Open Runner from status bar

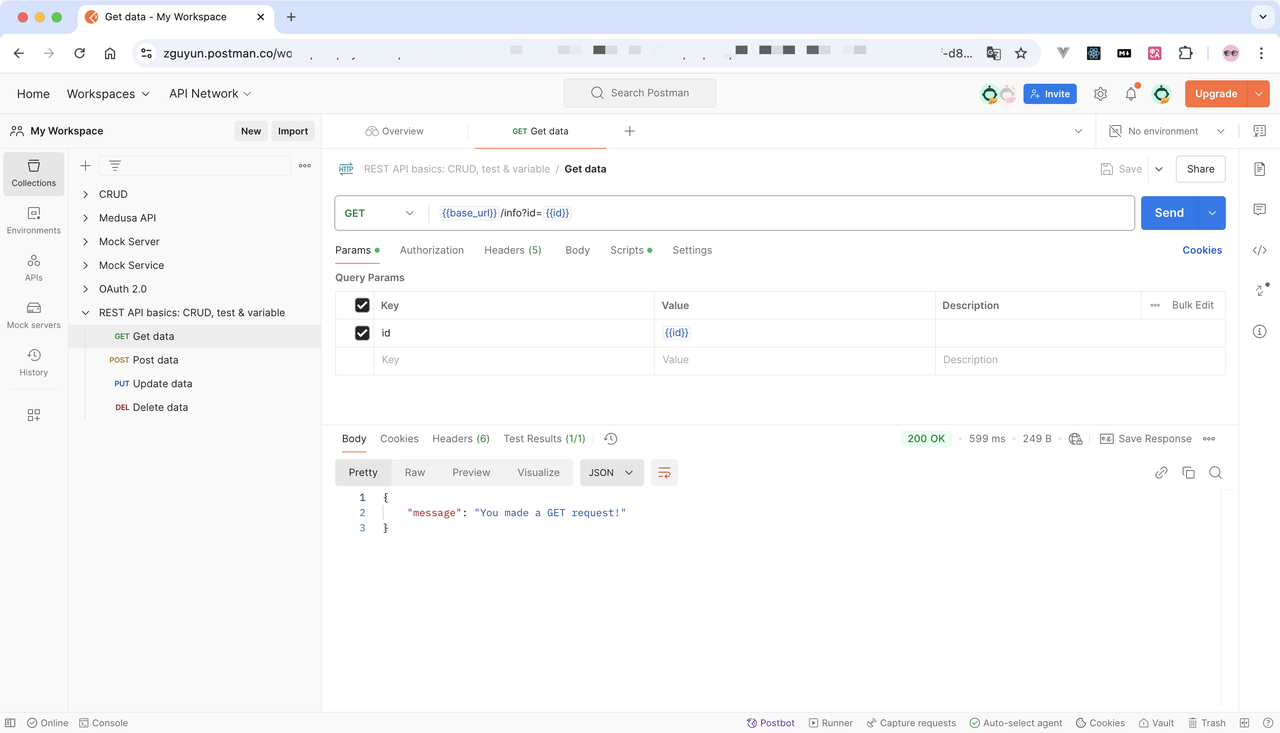point(831,723)
